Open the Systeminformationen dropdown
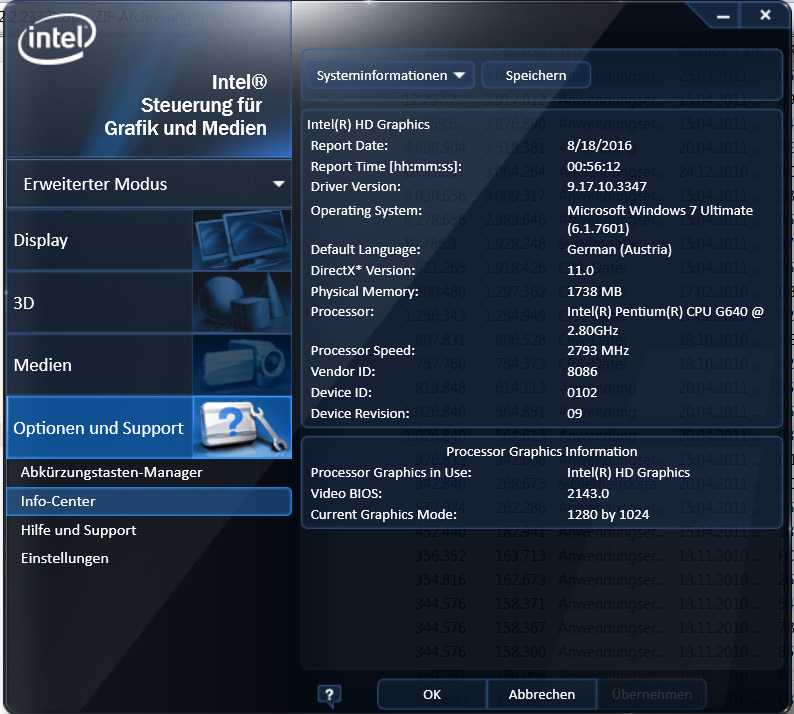The height and width of the screenshot is (714, 794). [390, 75]
